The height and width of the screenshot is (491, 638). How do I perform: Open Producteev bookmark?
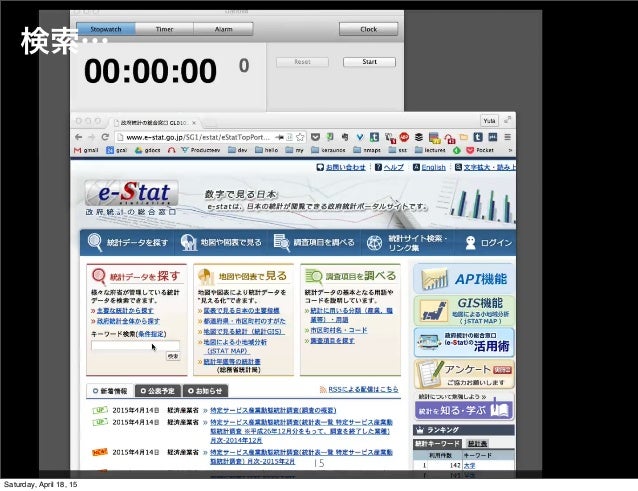[x=201, y=150]
